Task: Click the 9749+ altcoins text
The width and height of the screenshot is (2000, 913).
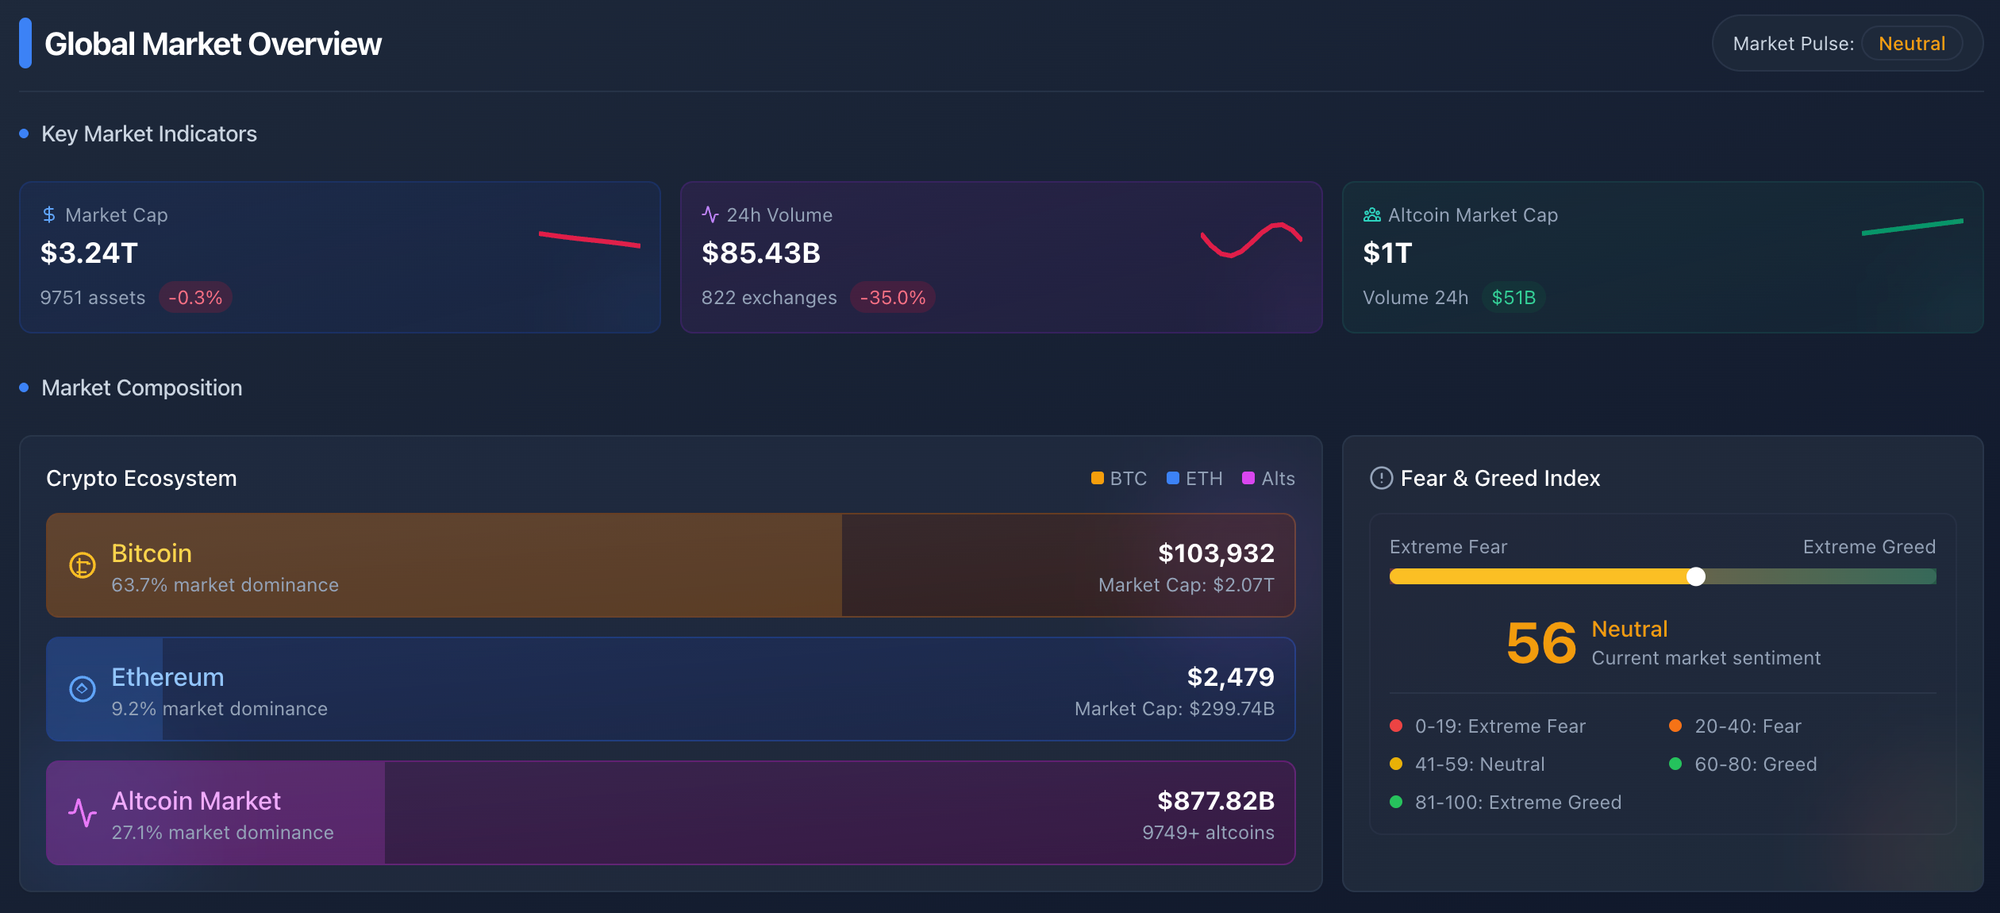Action: click(x=1208, y=833)
